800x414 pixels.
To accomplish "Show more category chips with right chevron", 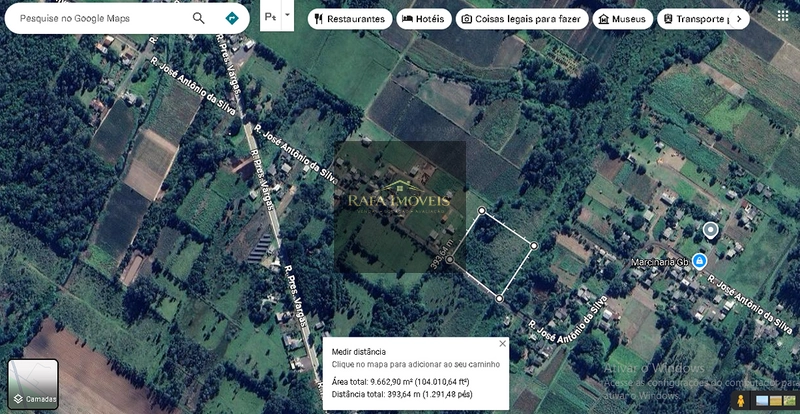I will point(739,19).
